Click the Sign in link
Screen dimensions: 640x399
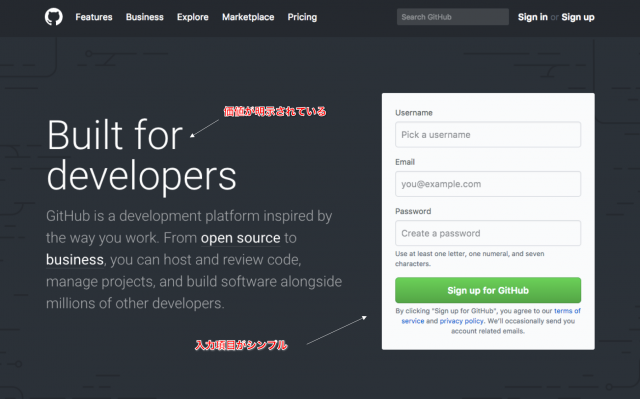tap(533, 17)
